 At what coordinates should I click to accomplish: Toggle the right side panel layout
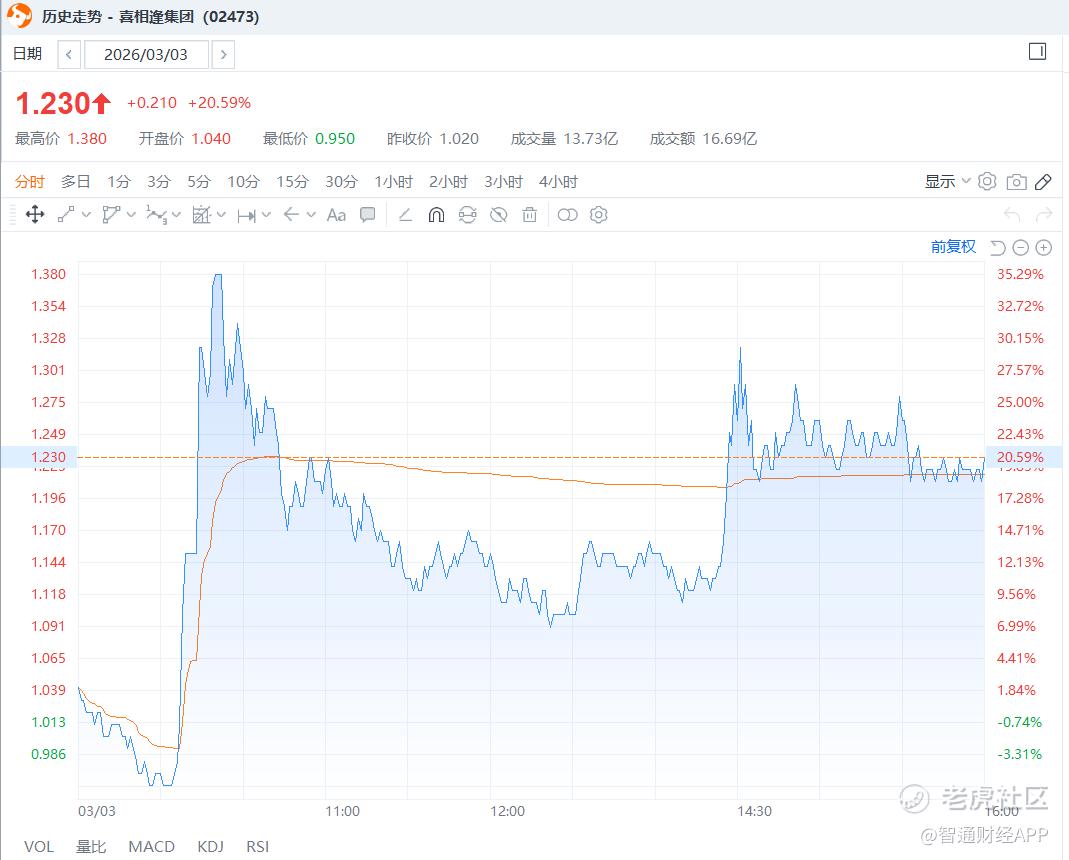(1037, 52)
